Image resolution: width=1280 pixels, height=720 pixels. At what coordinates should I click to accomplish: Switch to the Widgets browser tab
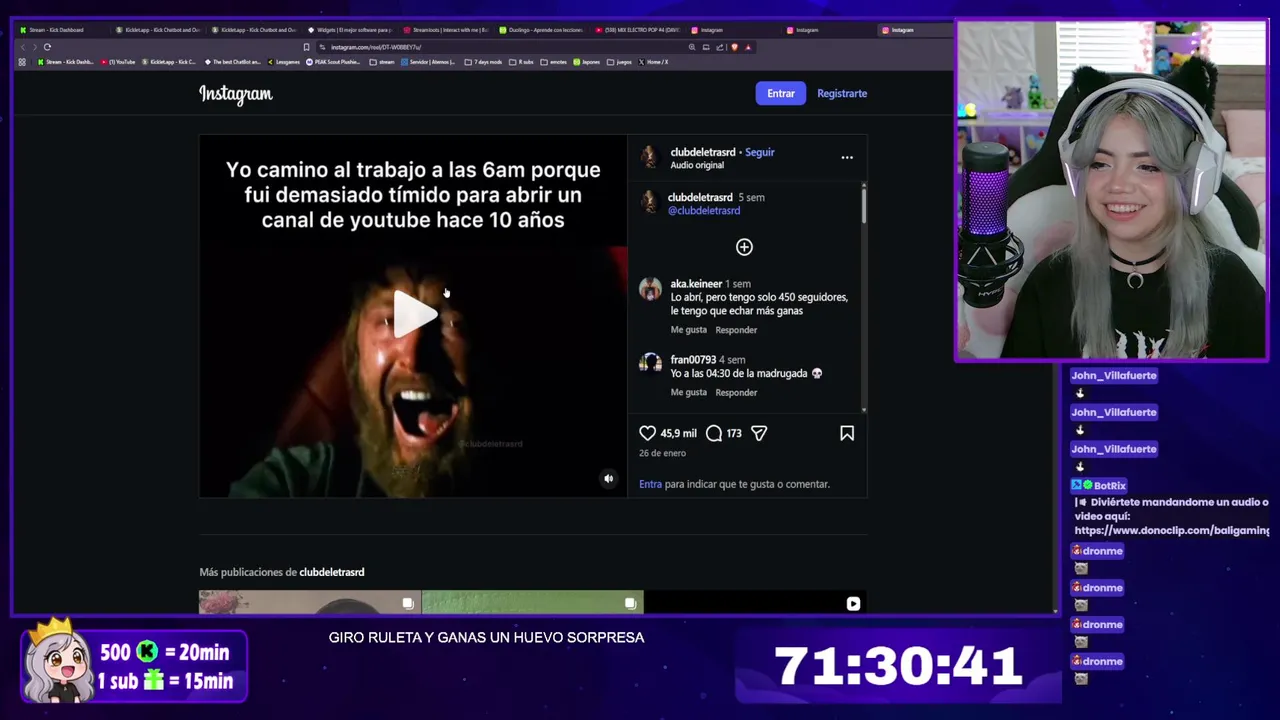click(x=349, y=30)
